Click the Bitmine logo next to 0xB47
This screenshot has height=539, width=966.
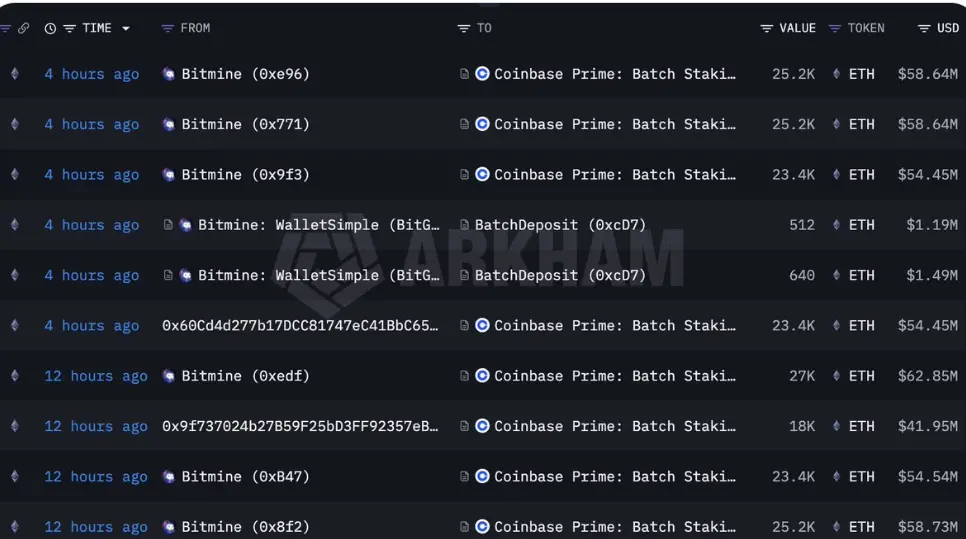pyautogui.click(x=169, y=477)
